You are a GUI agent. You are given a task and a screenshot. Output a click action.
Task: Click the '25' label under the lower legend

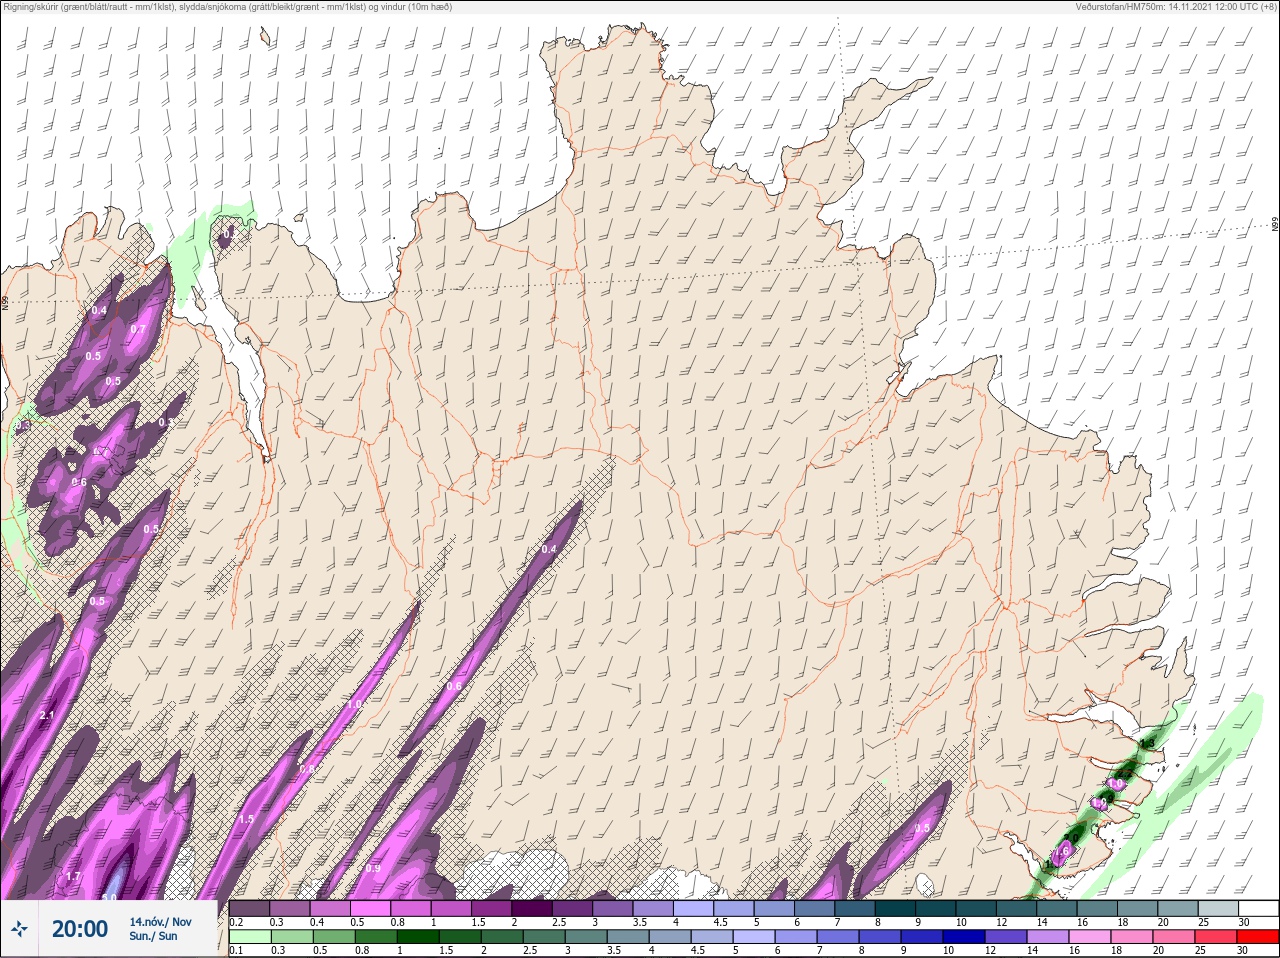click(x=1202, y=951)
